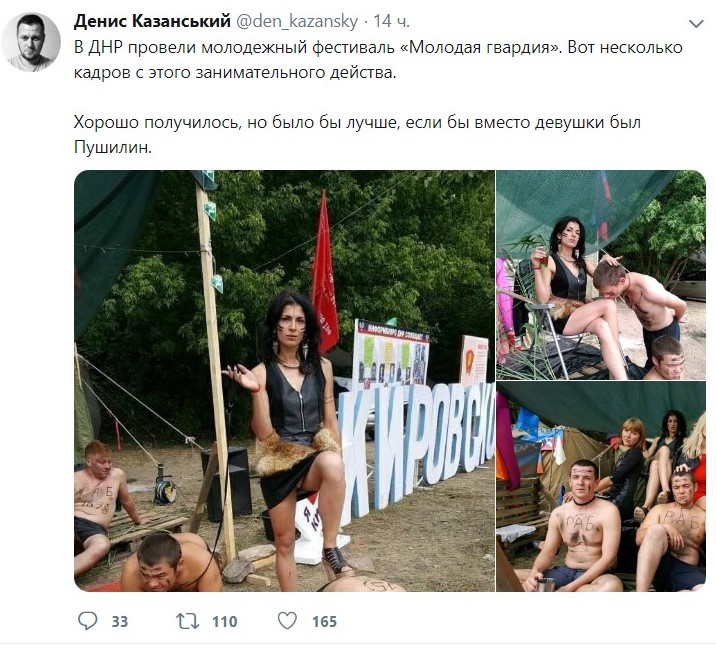Expand the tweet options chevron
Viewport: 716px width, 648px height.
(x=696, y=24)
